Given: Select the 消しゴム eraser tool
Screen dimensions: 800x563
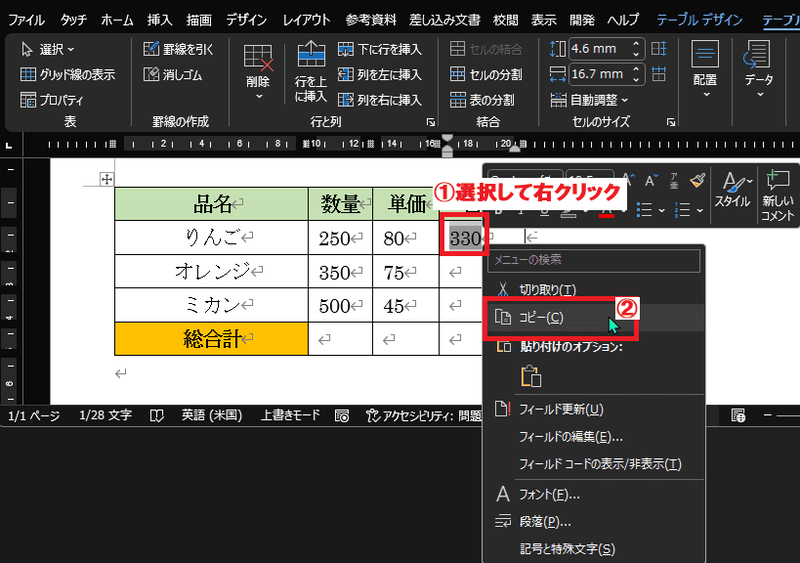Looking at the screenshot, I should click(172, 75).
